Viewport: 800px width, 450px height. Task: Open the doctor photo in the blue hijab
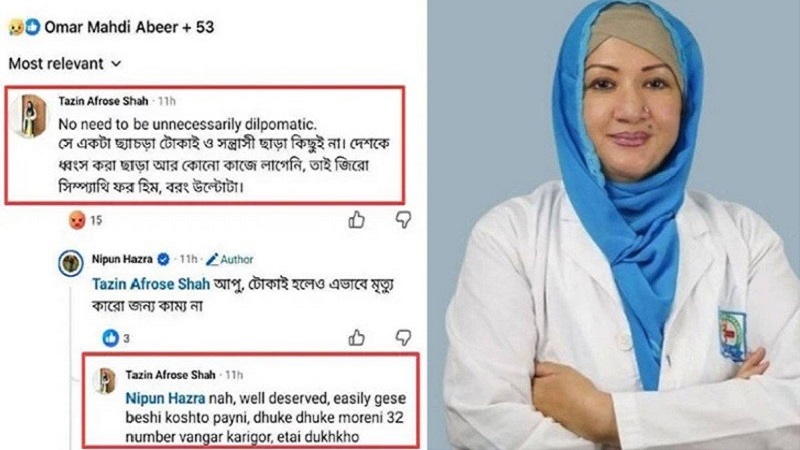[x=614, y=225]
